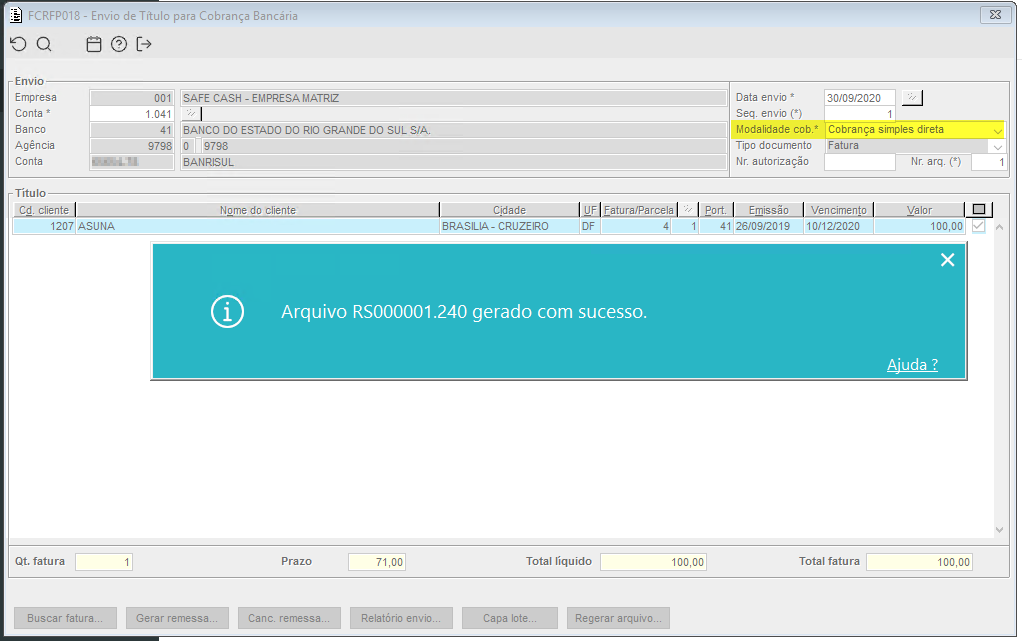This screenshot has width=1022, height=641.
Task: Click the Nr. autorização field
Action: [860, 162]
